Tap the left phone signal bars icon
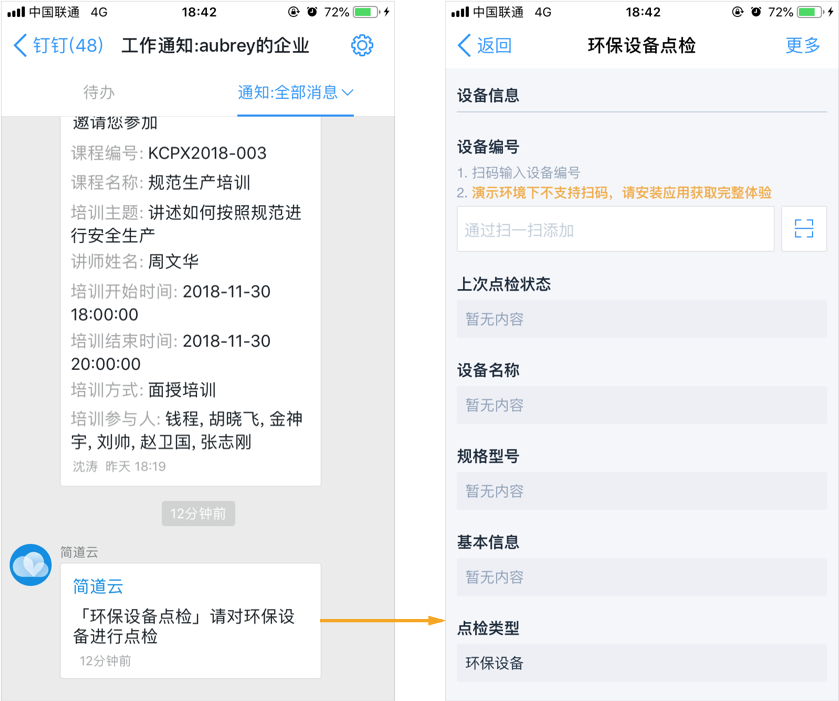 (x=16, y=12)
